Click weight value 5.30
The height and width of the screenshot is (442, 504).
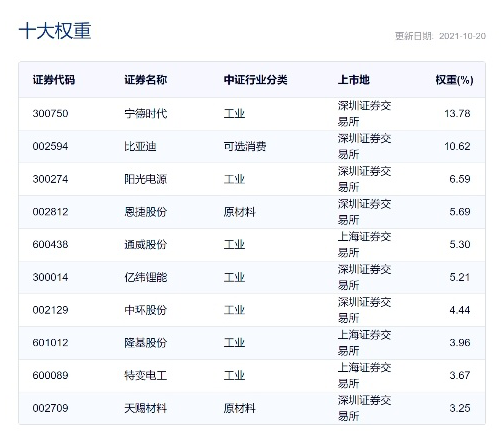(x=460, y=244)
